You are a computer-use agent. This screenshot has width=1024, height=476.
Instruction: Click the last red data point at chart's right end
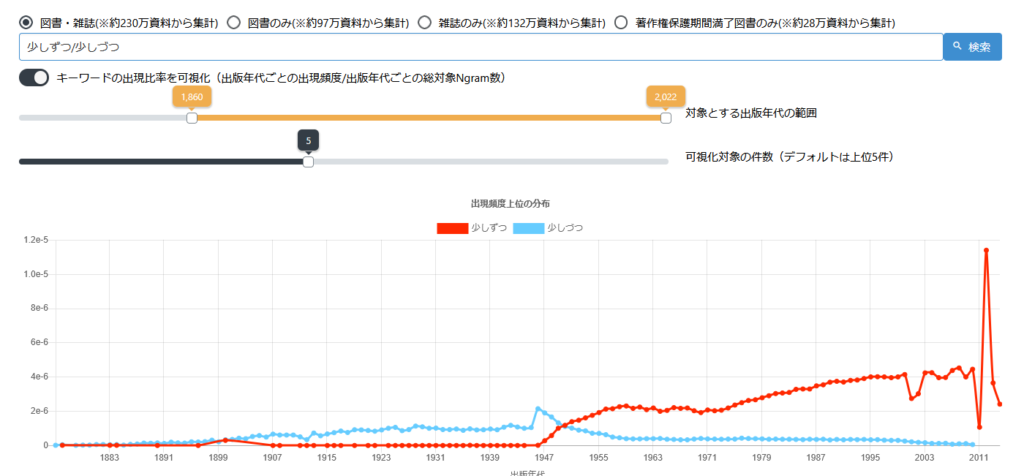pyautogui.click(x=1000, y=404)
